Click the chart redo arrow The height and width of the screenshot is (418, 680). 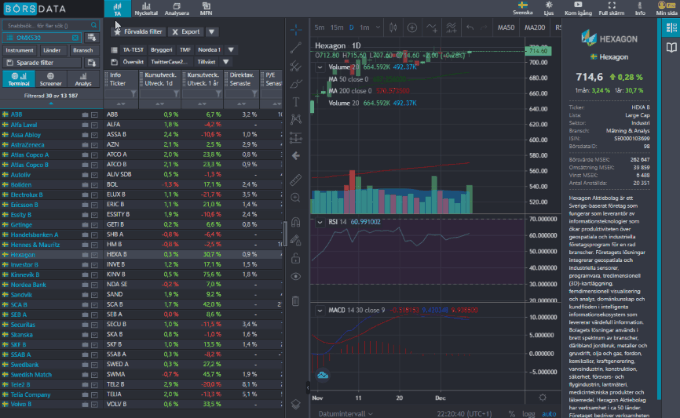[484, 28]
